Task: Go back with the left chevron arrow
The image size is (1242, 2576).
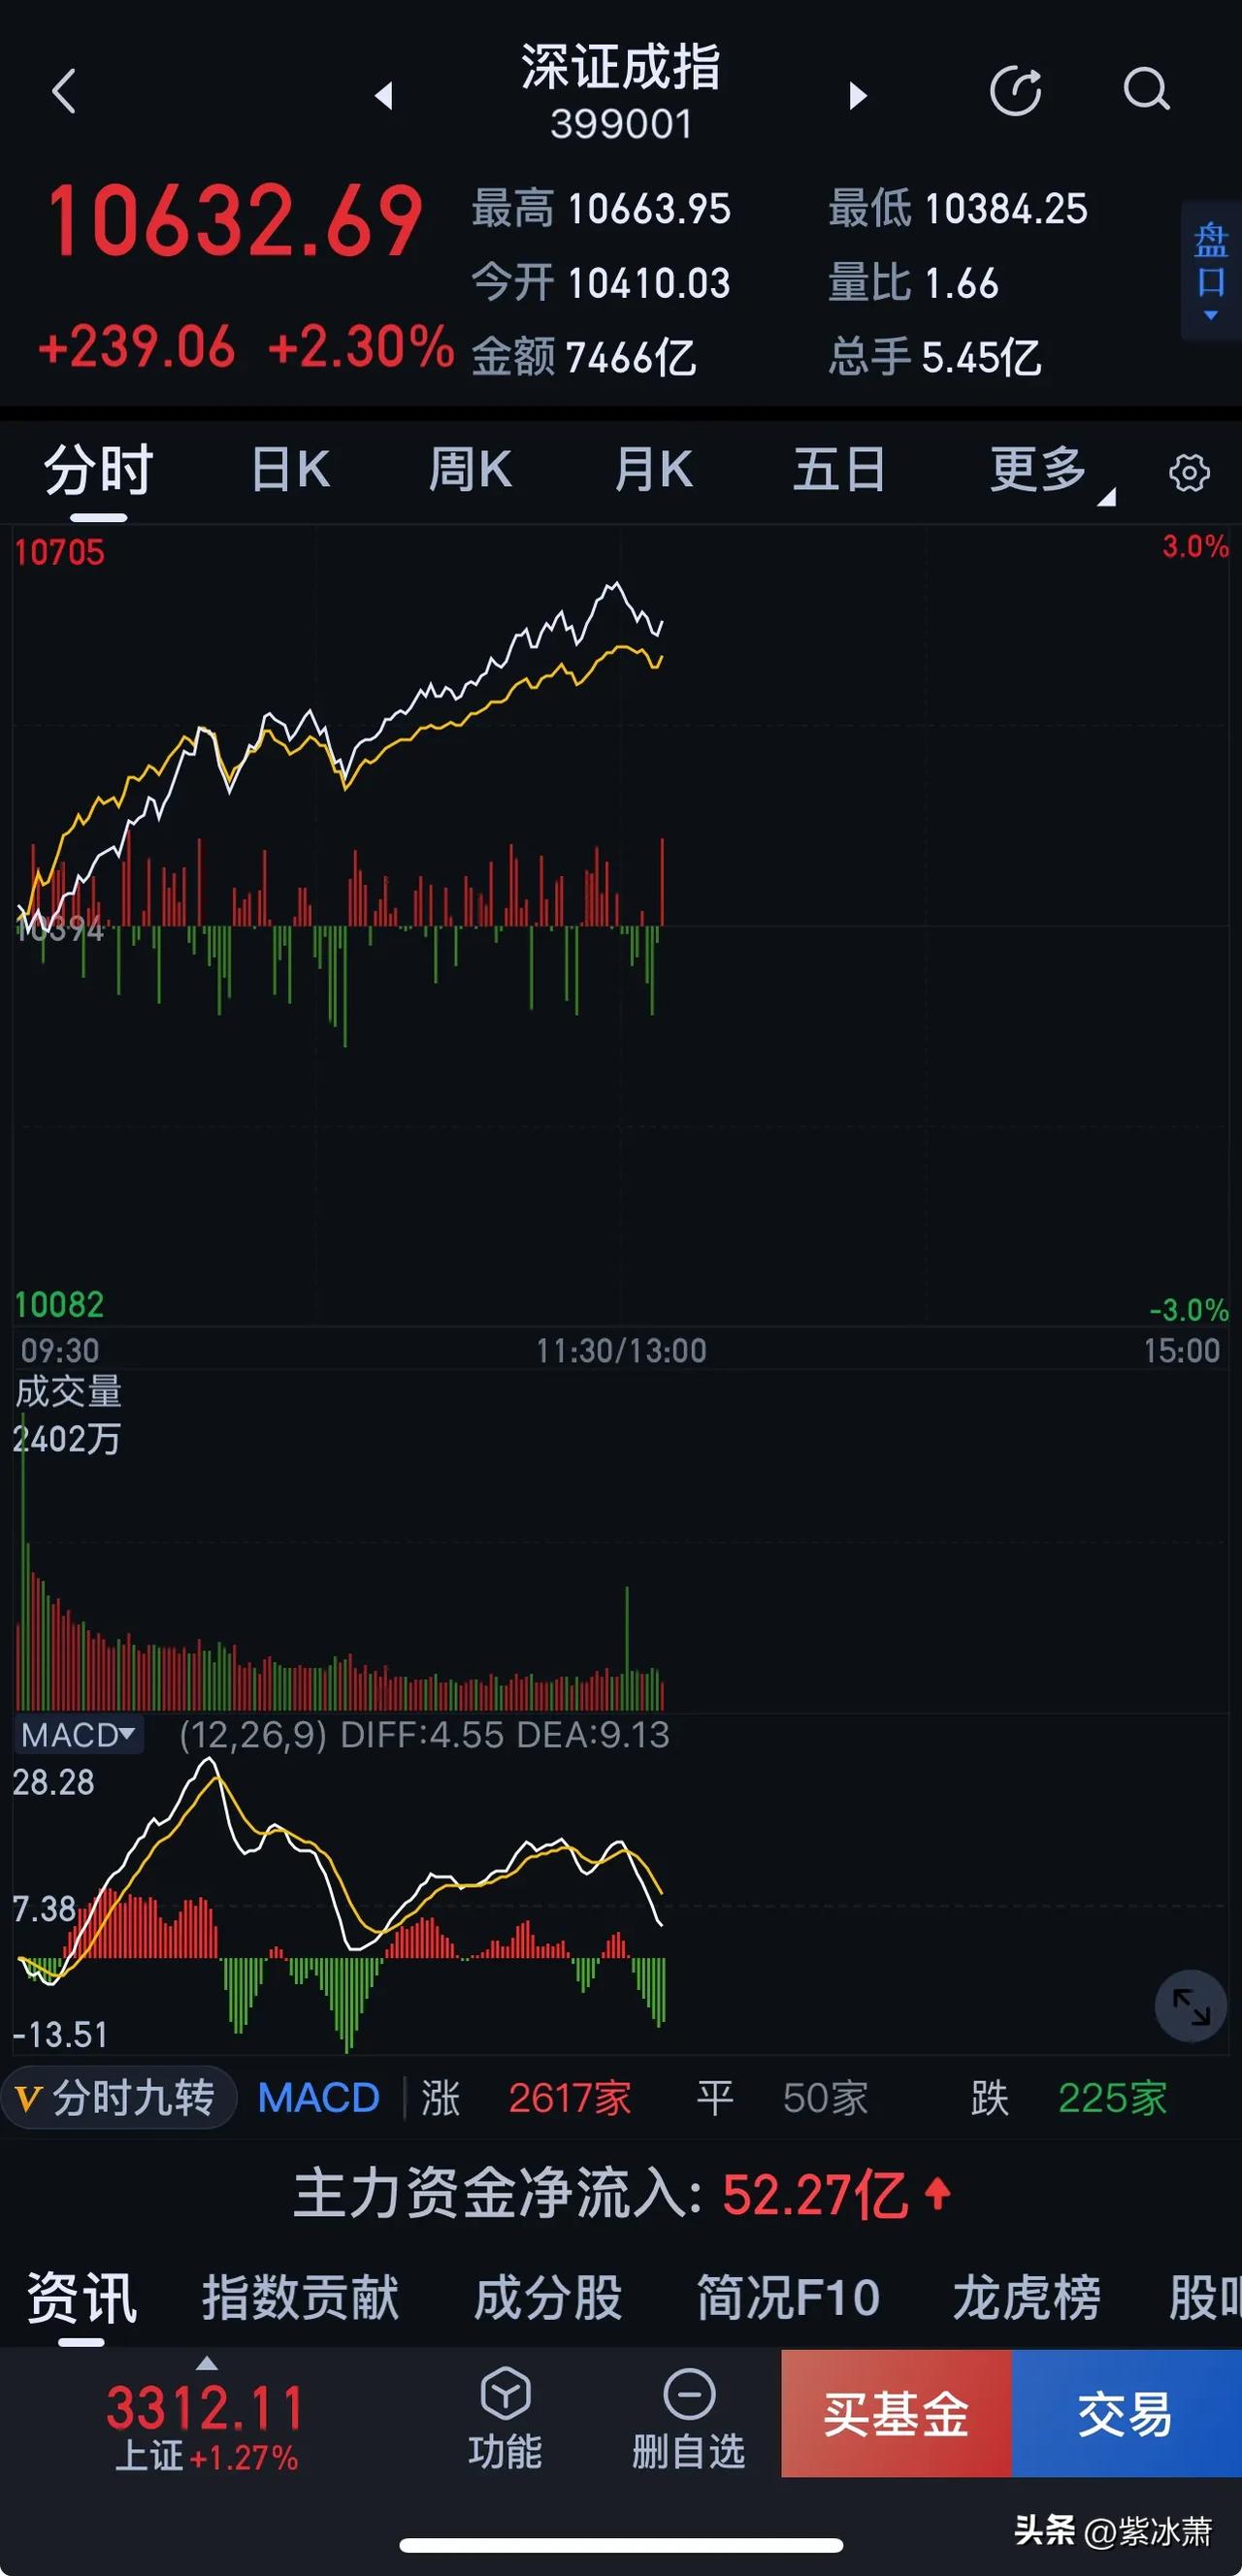Action: click(64, 92)
